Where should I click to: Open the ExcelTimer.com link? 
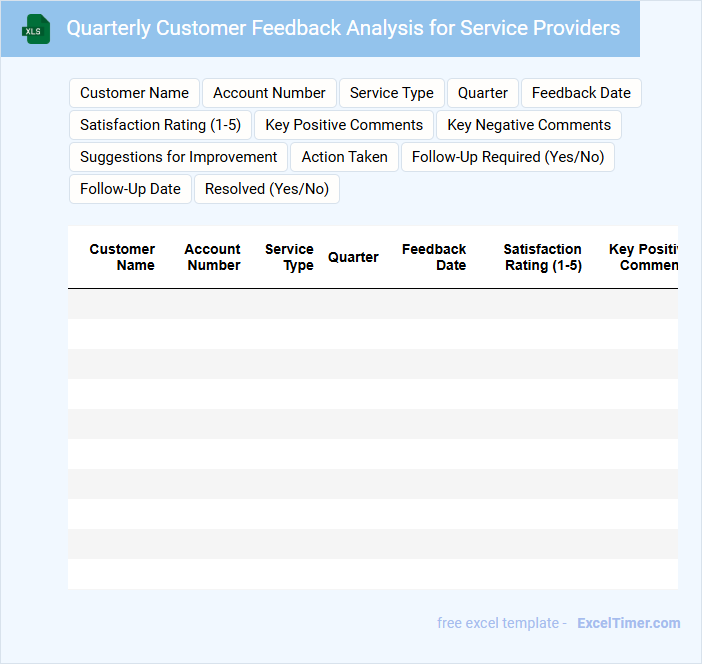pos(628,623)
